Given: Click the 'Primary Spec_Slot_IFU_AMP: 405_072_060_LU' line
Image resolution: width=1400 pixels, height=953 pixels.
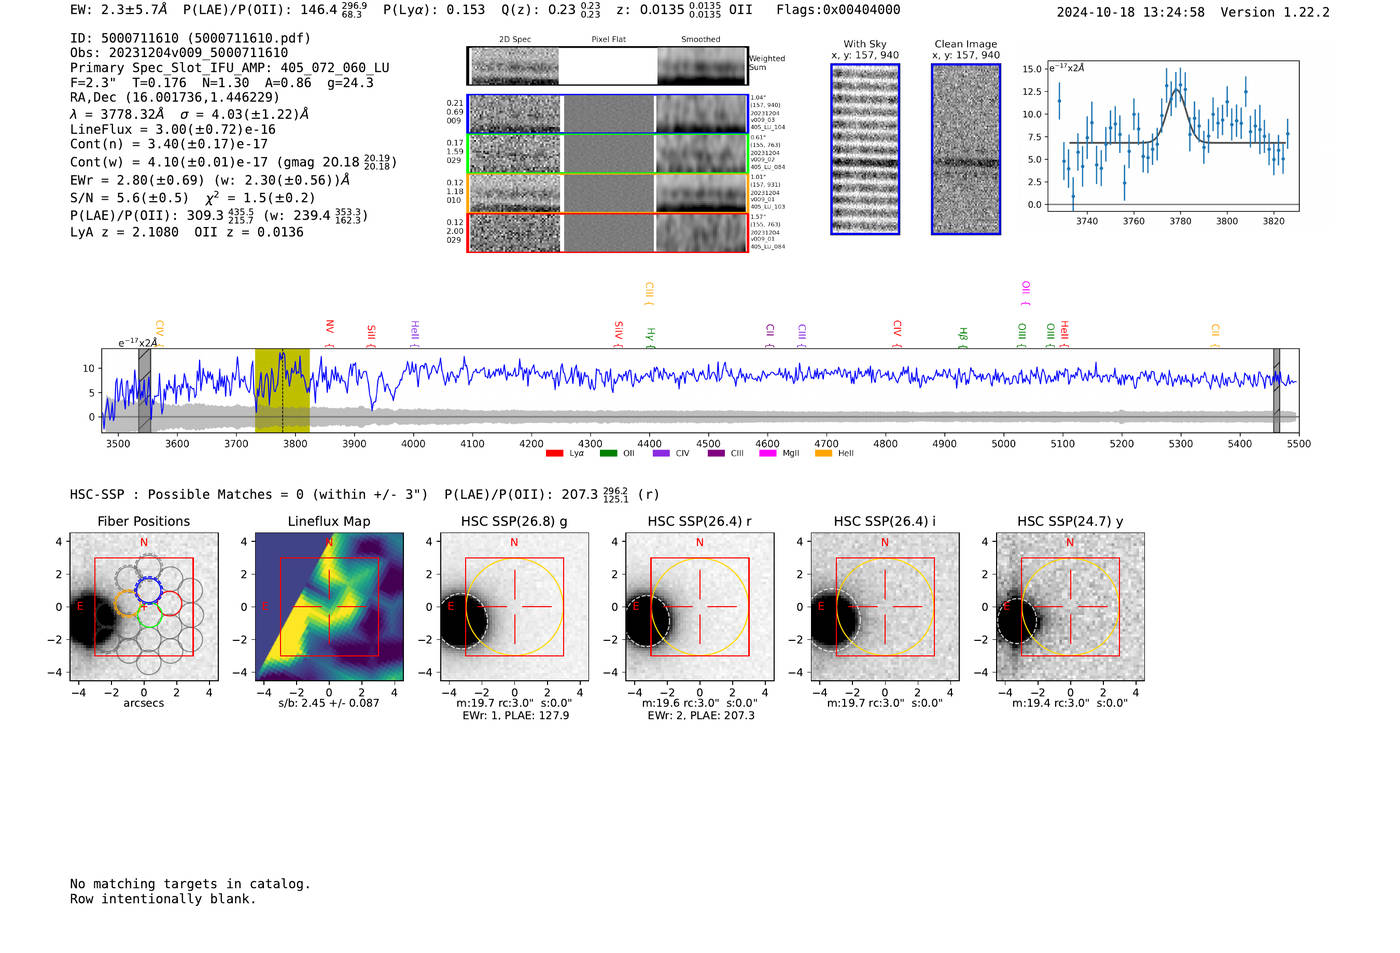Looking at the screenshot, I should (230, 67).
